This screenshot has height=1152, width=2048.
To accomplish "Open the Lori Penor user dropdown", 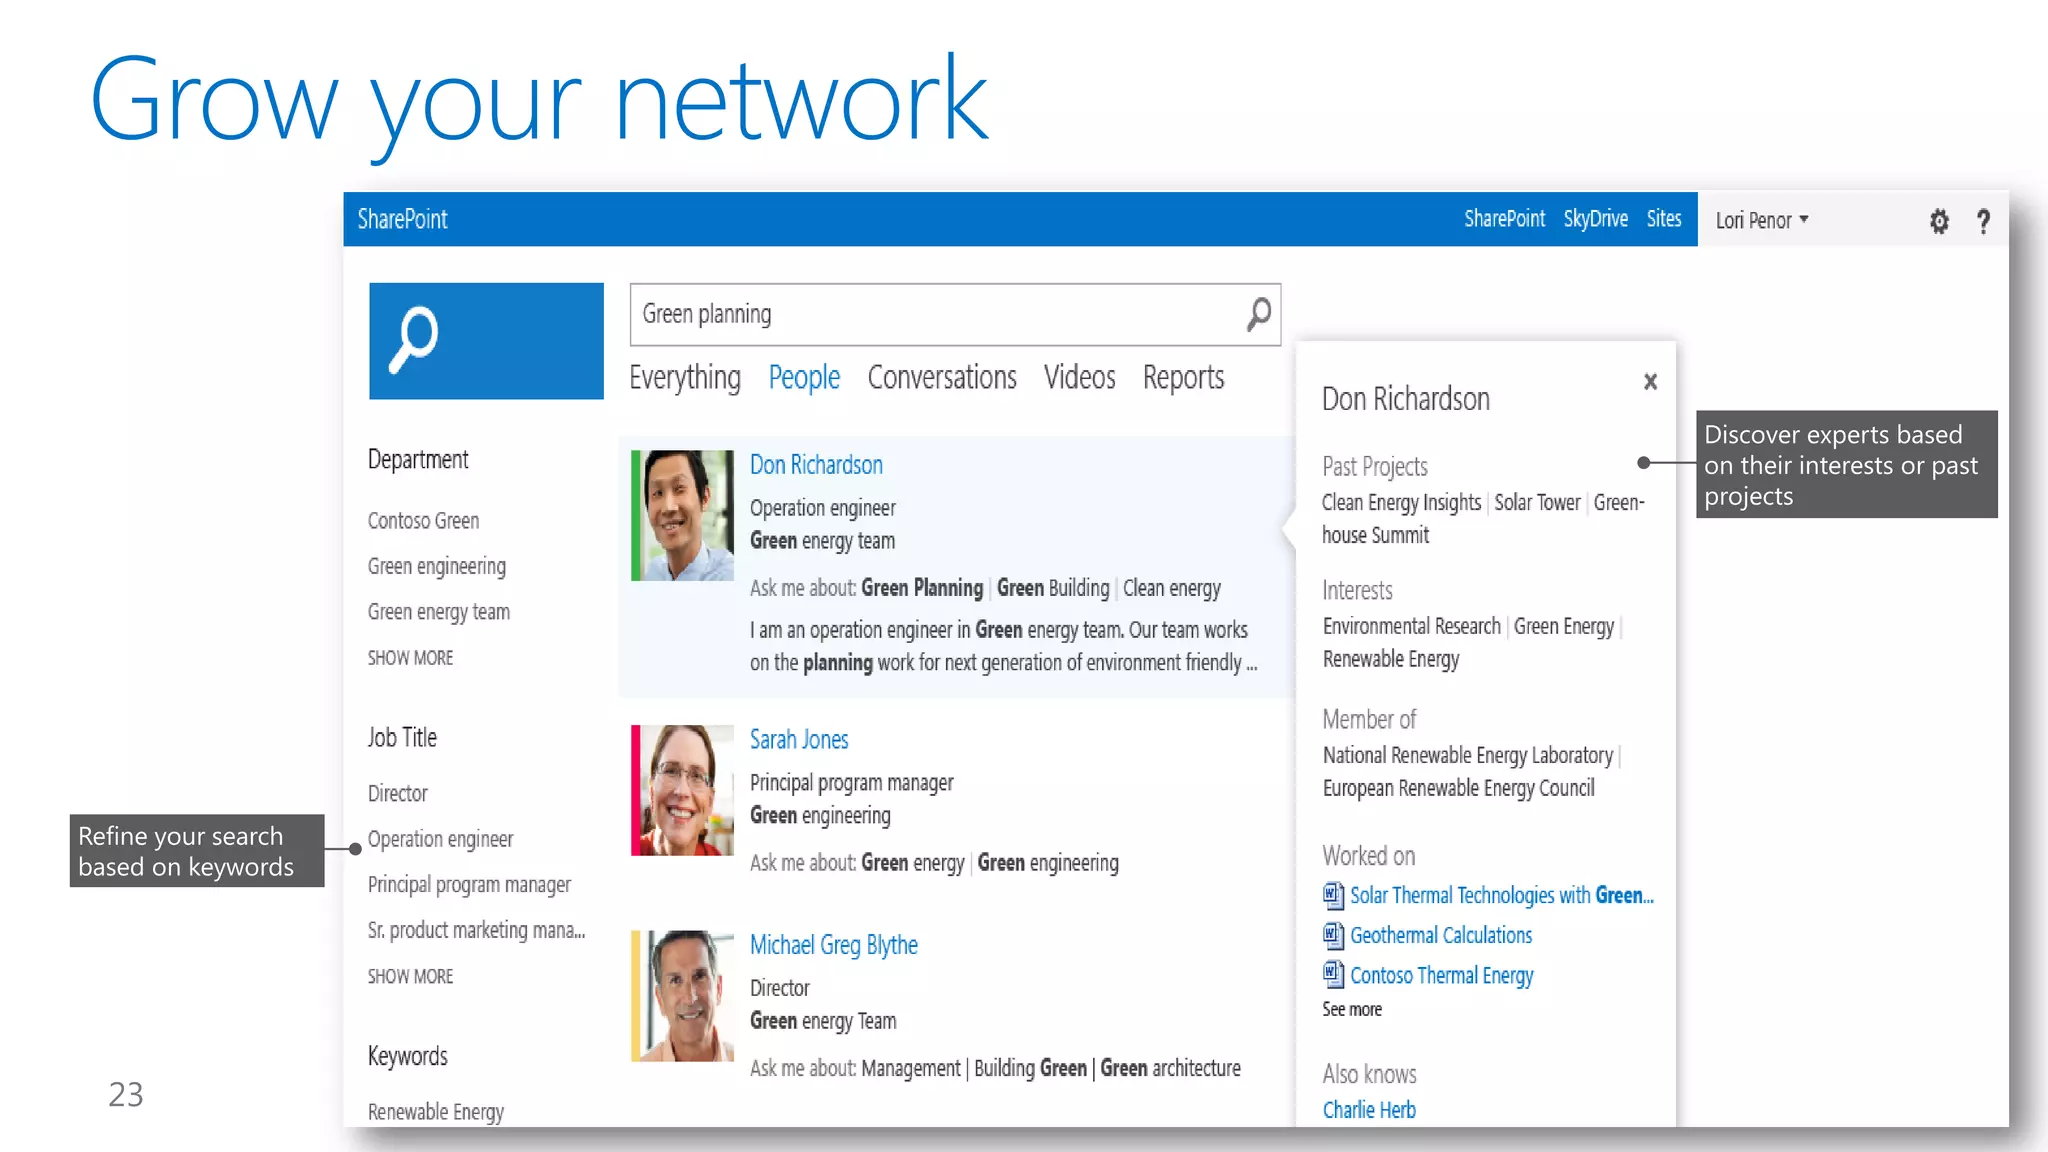I will pos(1762,220).
